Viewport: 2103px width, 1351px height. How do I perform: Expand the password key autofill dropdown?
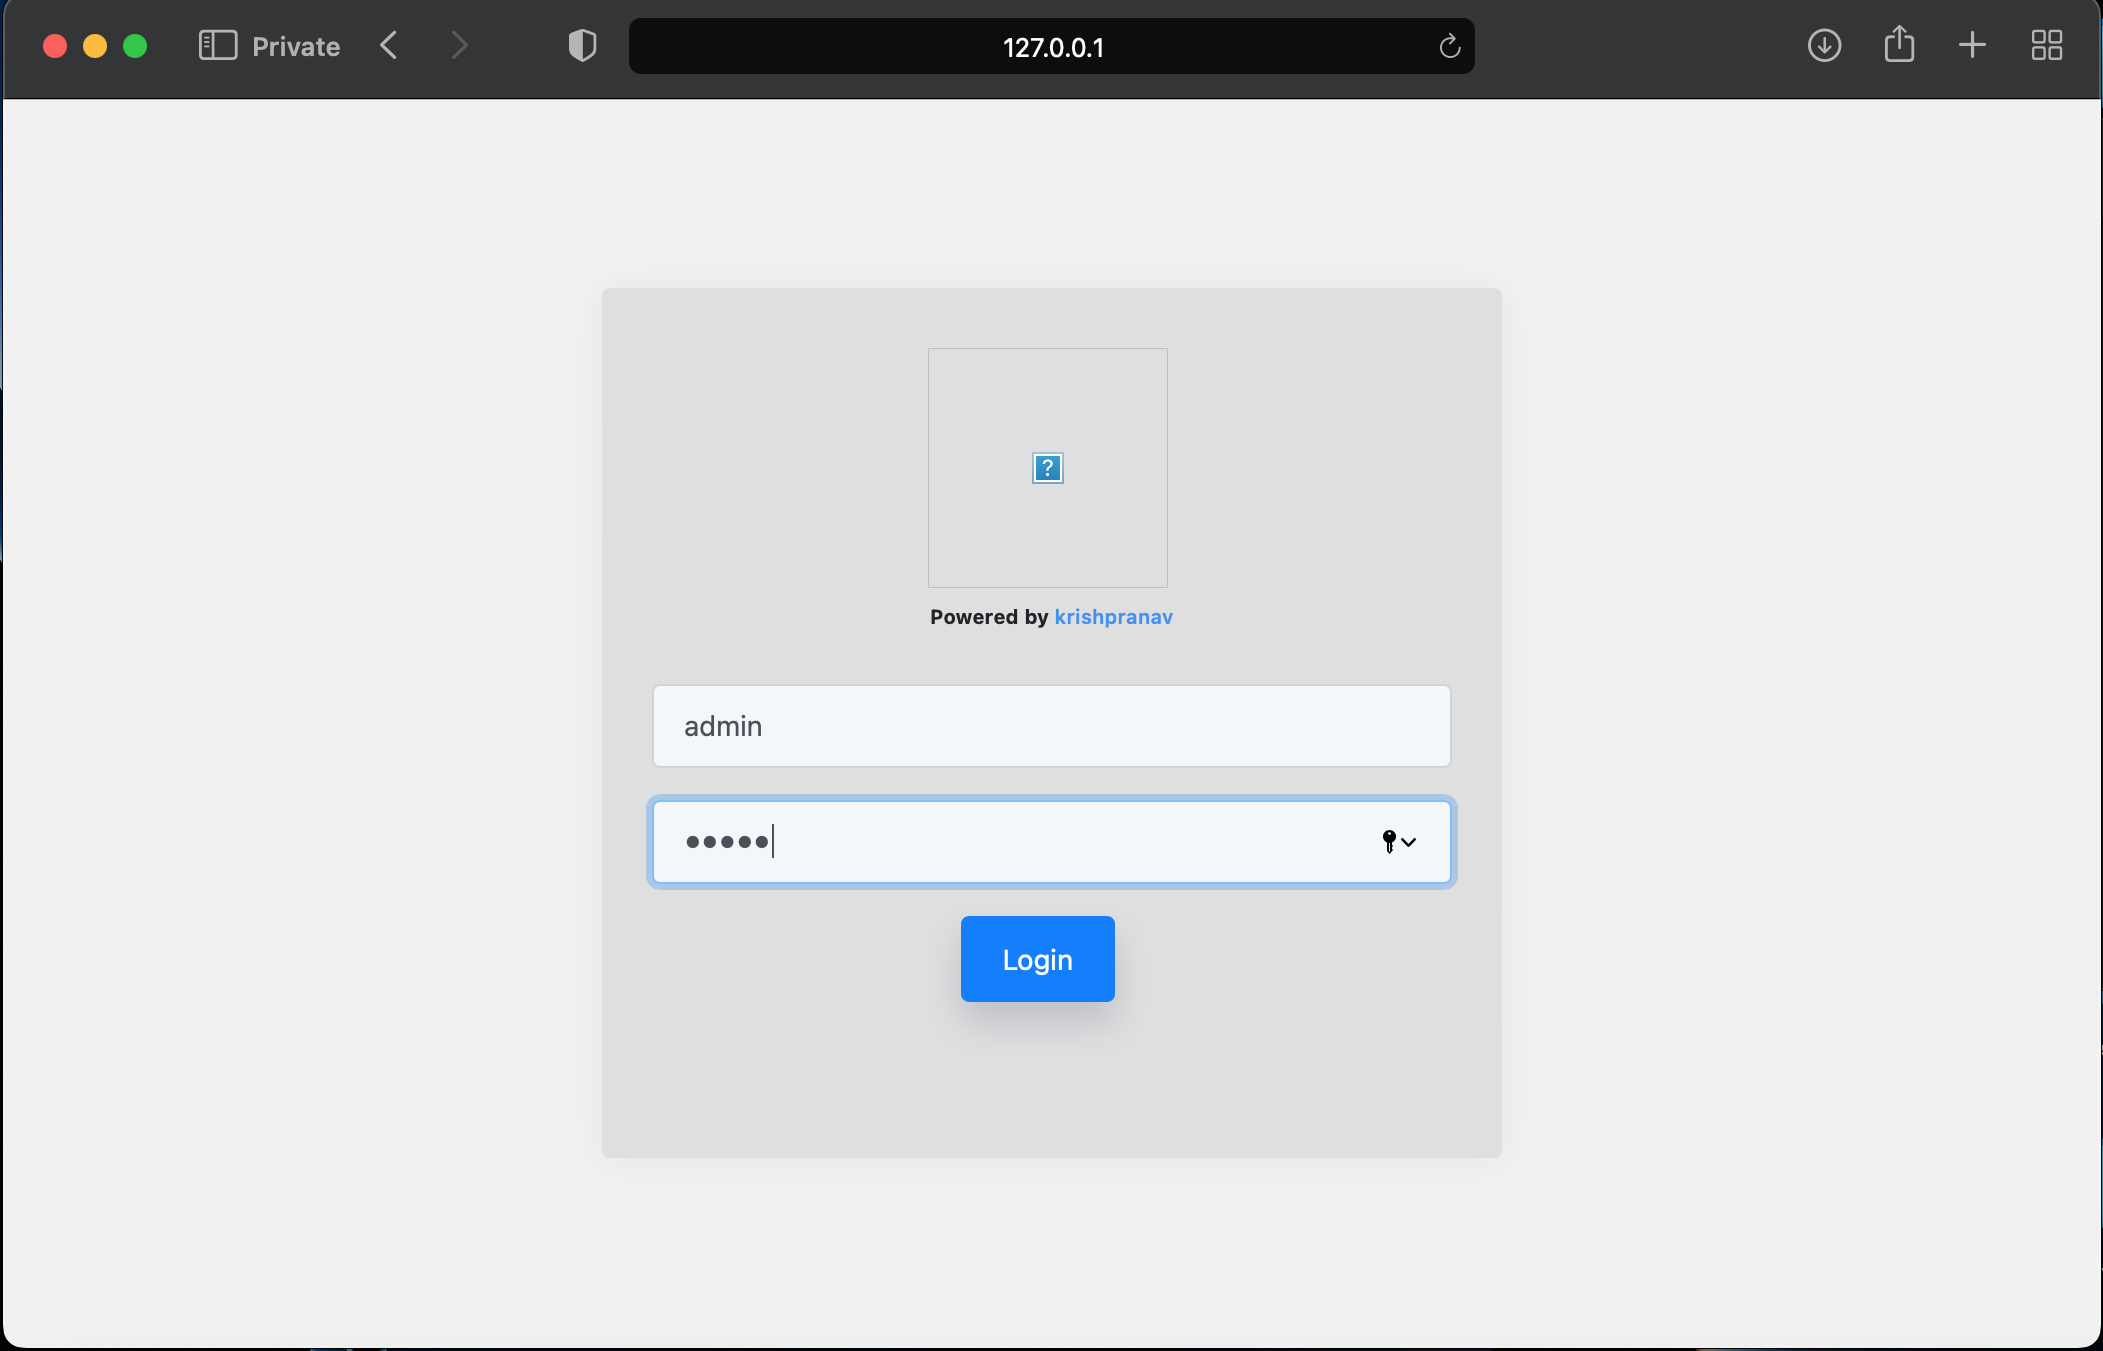coord(1398,842)
